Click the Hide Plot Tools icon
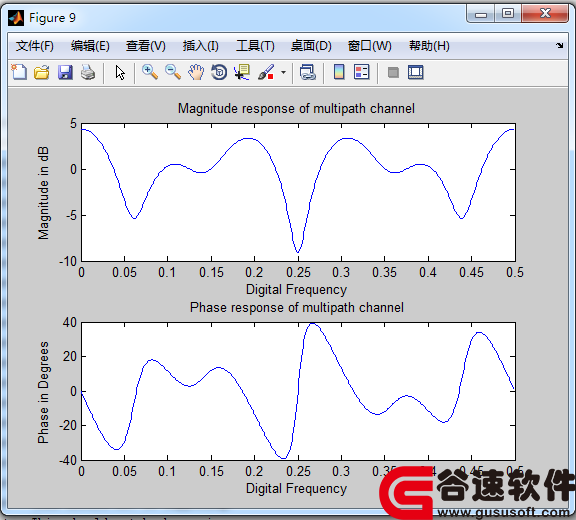Screen dimensions: 576x520 pos(393,72)
